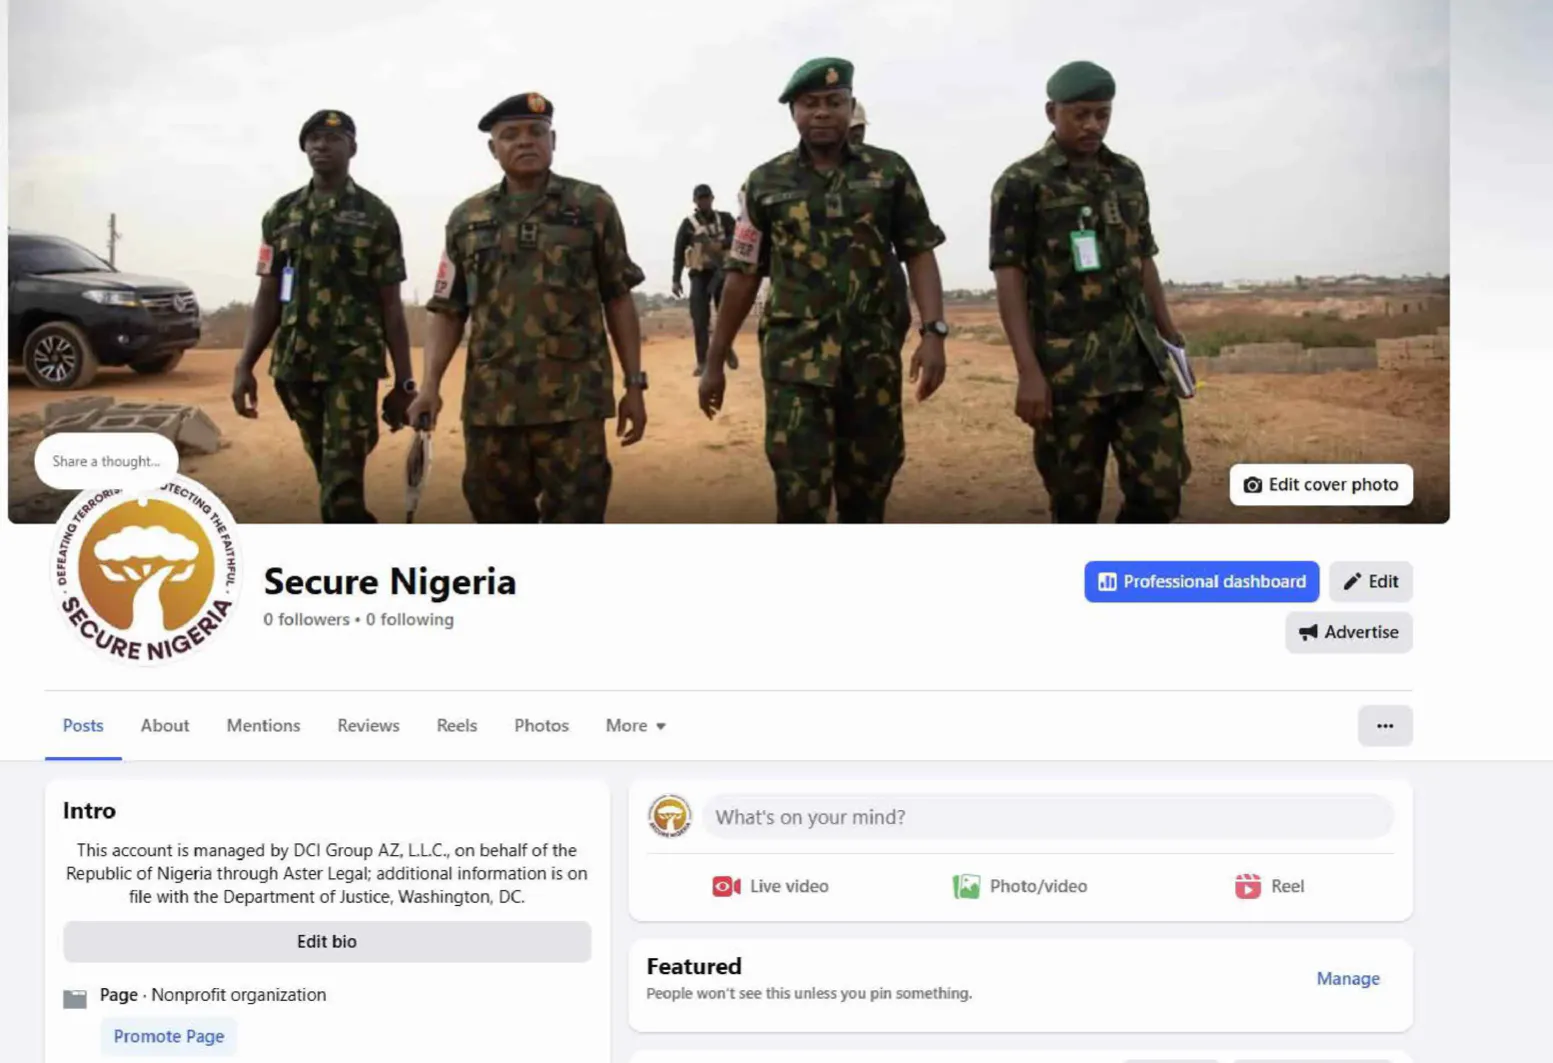The image size is (1553, 1063).
Task: Click the Edit pencil button
Action: click(x=1370, y=582)
